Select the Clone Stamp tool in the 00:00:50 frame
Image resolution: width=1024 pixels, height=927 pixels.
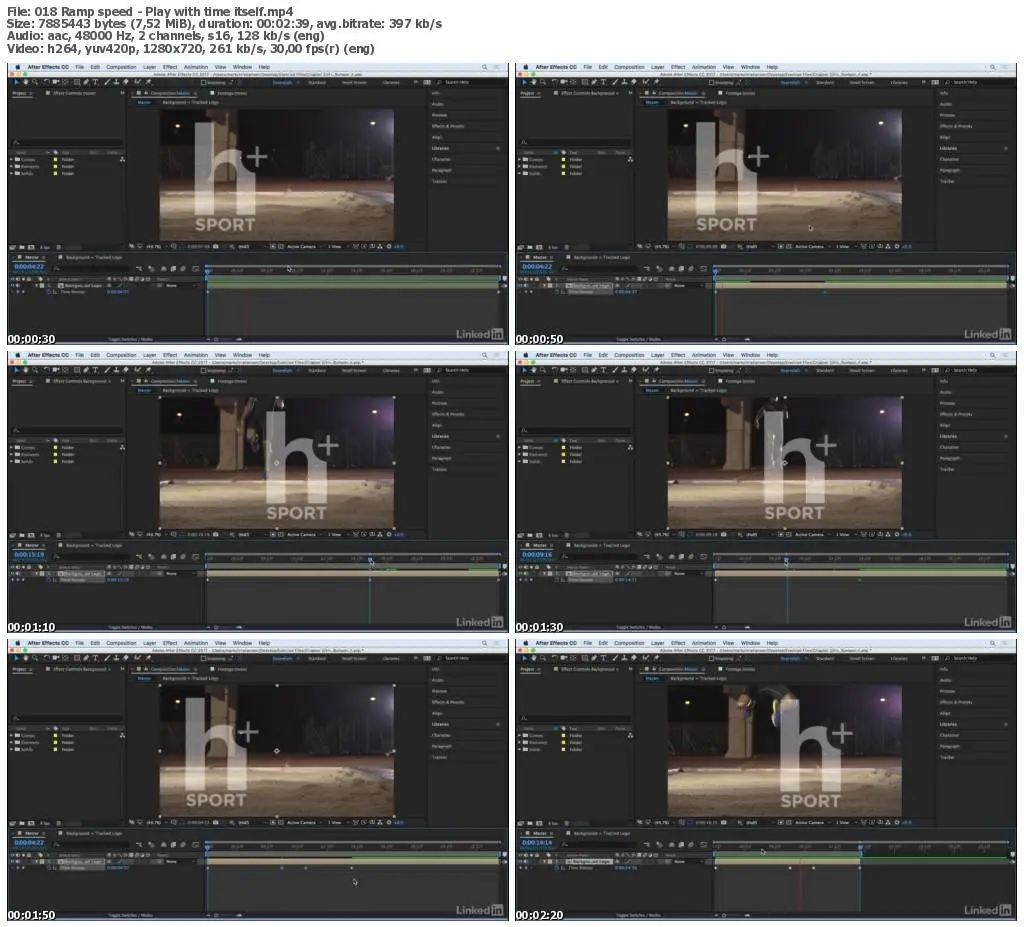[x=624, y=82]
